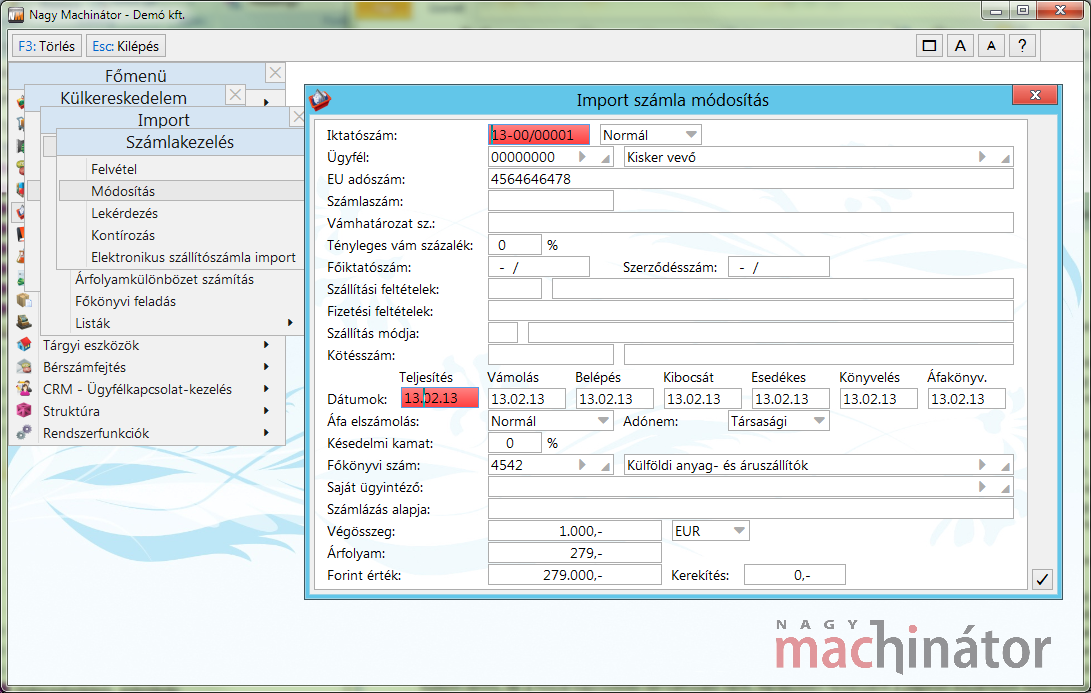Click the Esc: Kilépés button
The width and height of the screenshot is (1091, 693).
(126, 46)
